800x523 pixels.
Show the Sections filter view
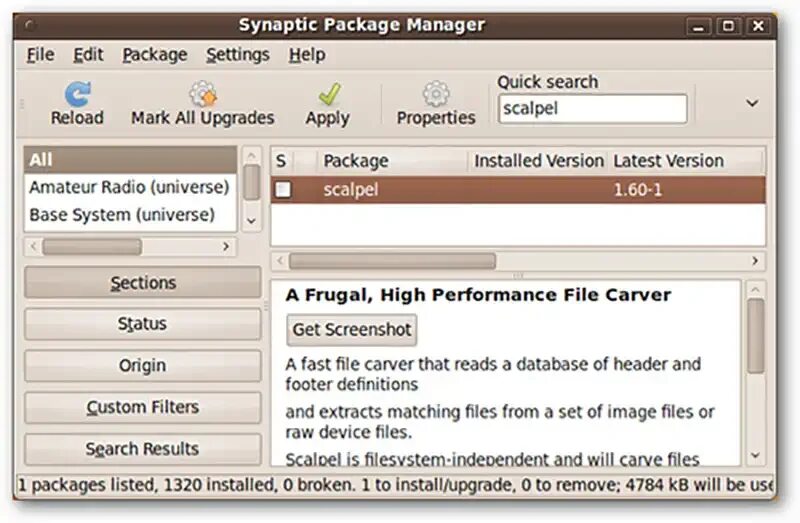tap(143, 283)
